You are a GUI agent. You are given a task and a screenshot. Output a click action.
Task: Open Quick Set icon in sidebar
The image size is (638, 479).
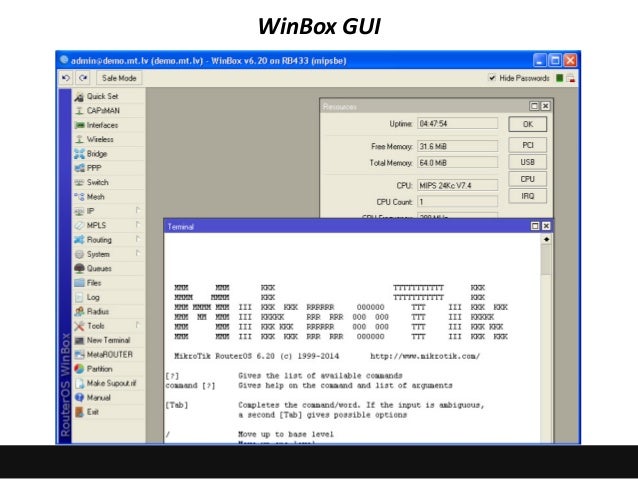pos(79,97)
